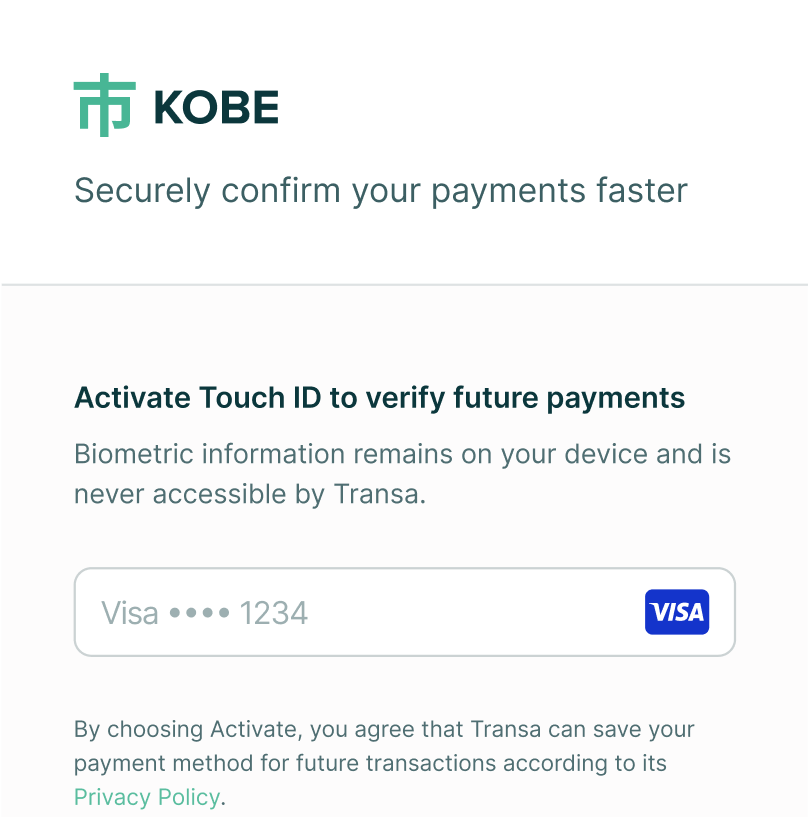Click the green Kobe logo icon

[104, 105]
